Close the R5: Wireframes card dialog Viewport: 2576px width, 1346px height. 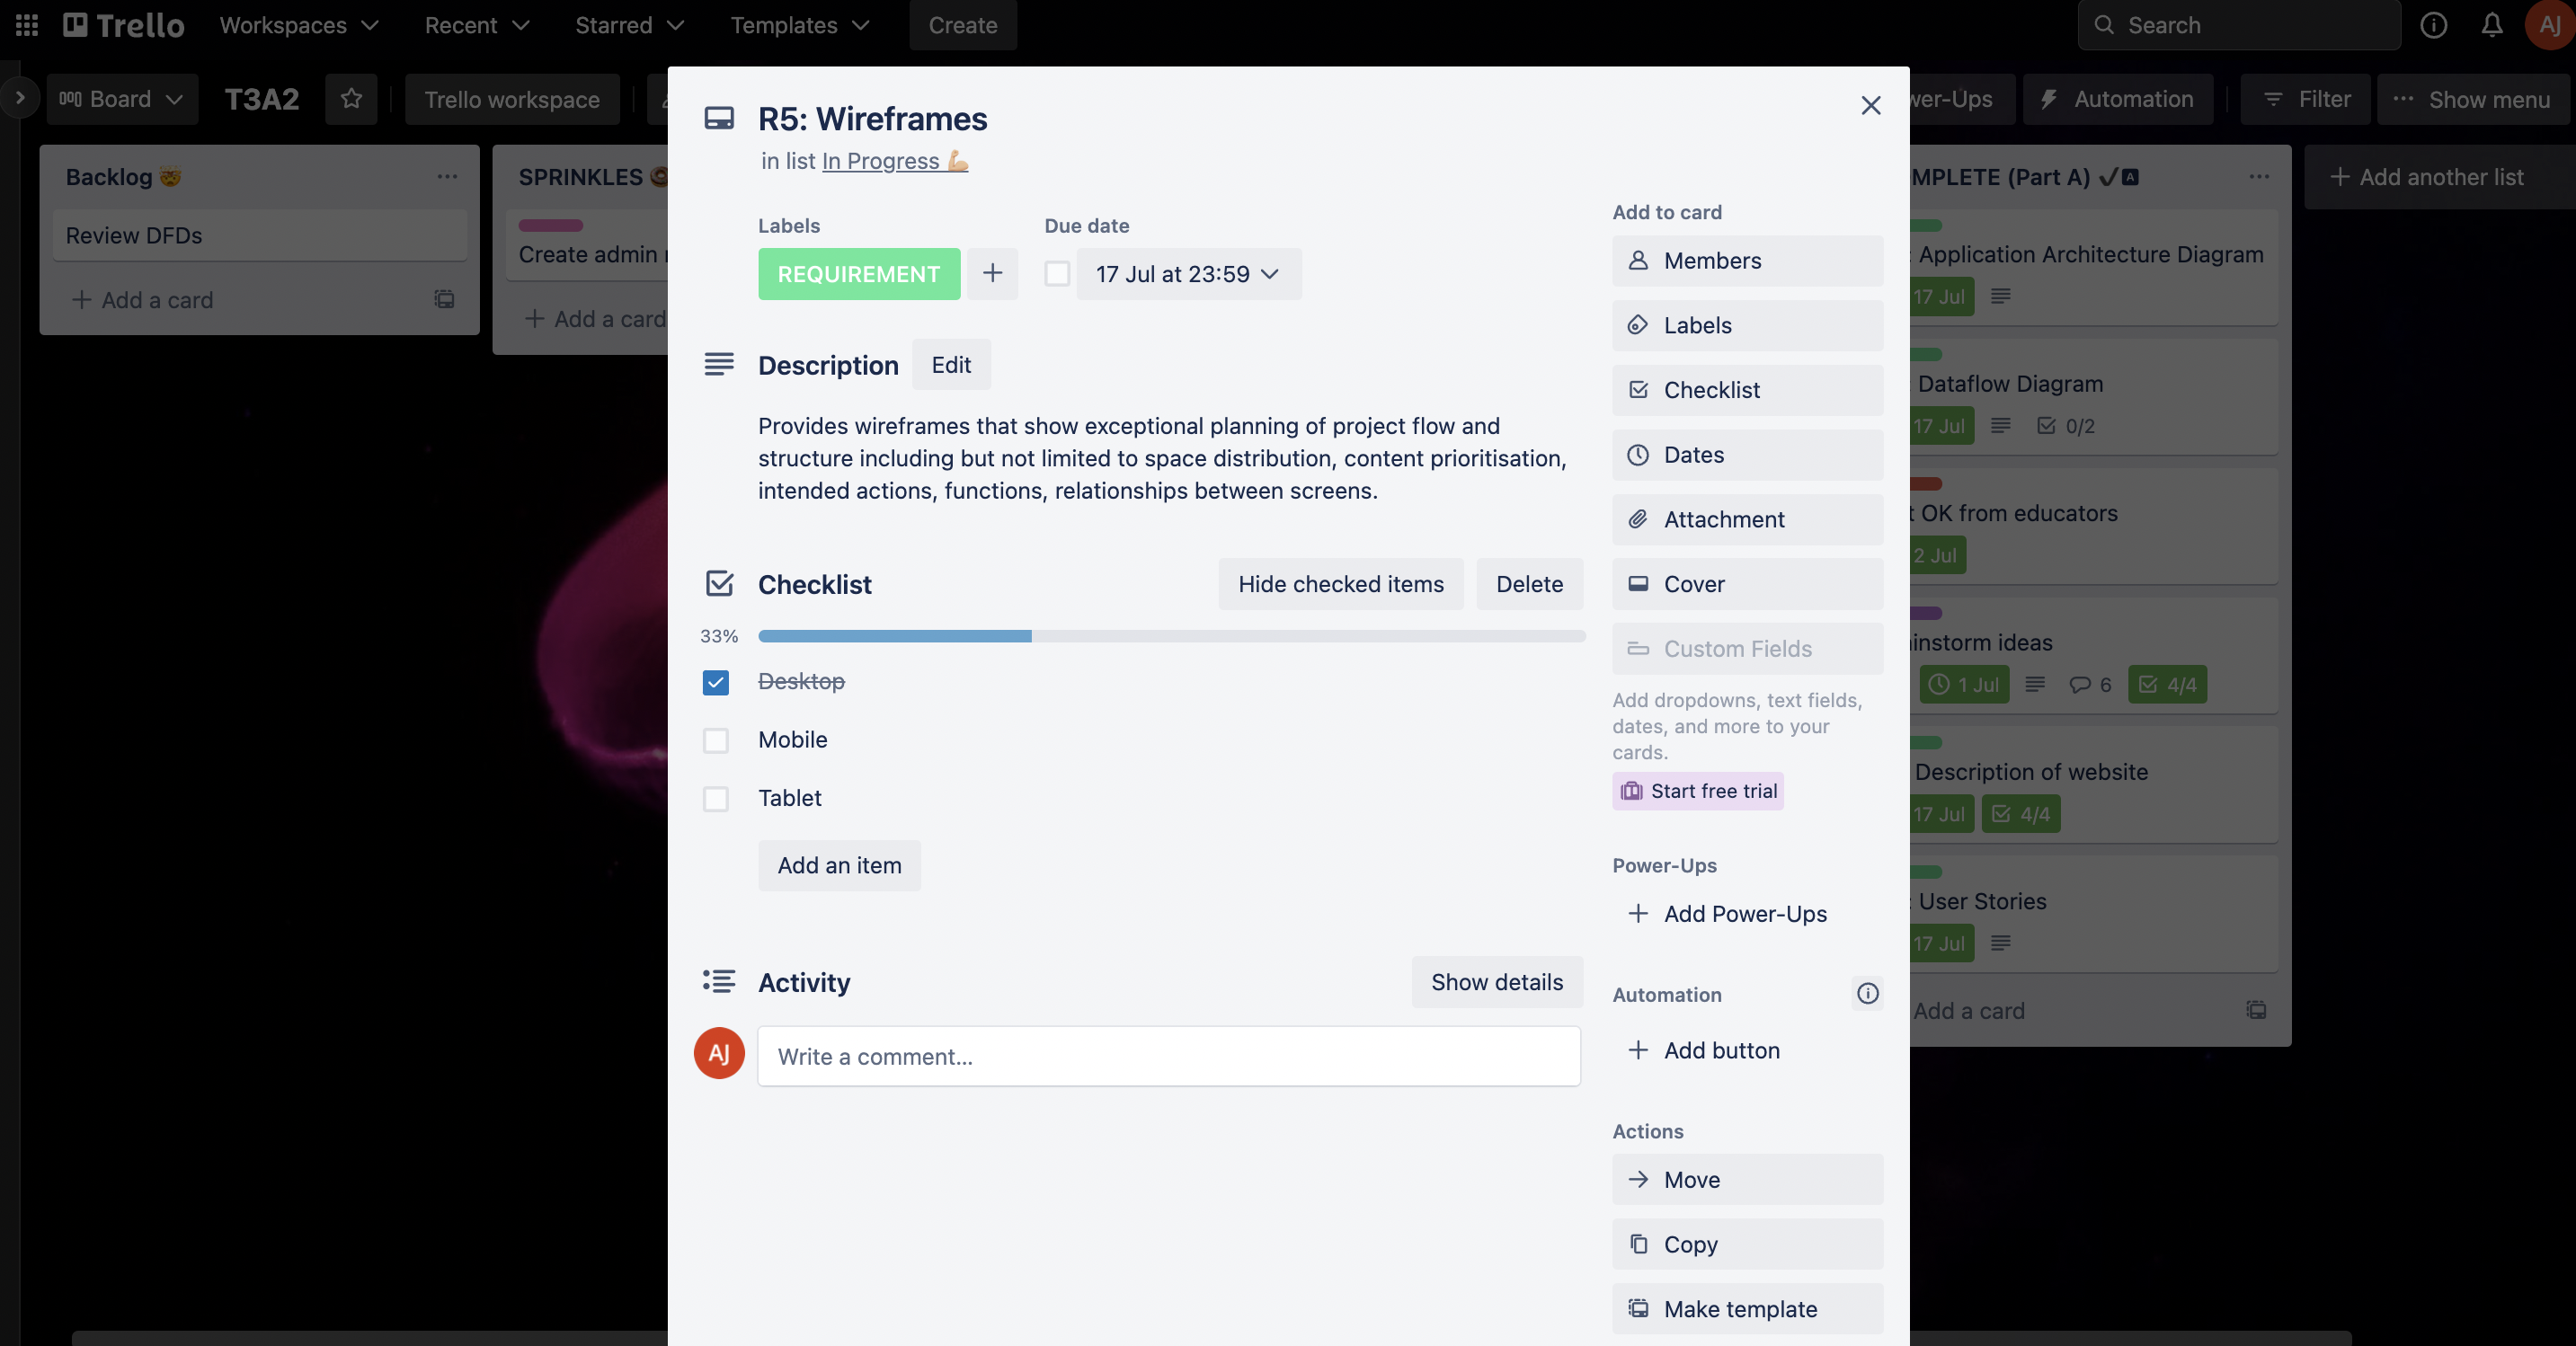[x=1870, y=105]
